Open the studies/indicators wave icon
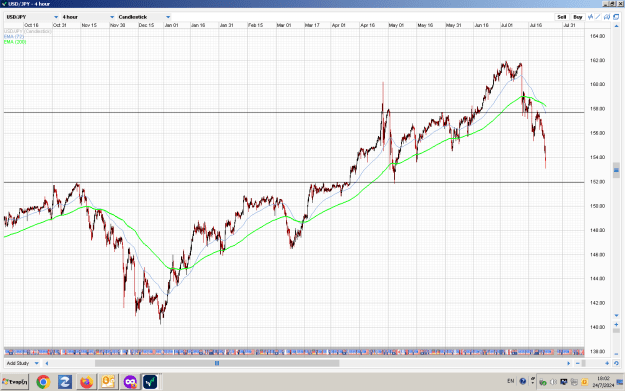The height and width of the screenshot is (391, 625). pyautogui.click(x=591, y=17)
